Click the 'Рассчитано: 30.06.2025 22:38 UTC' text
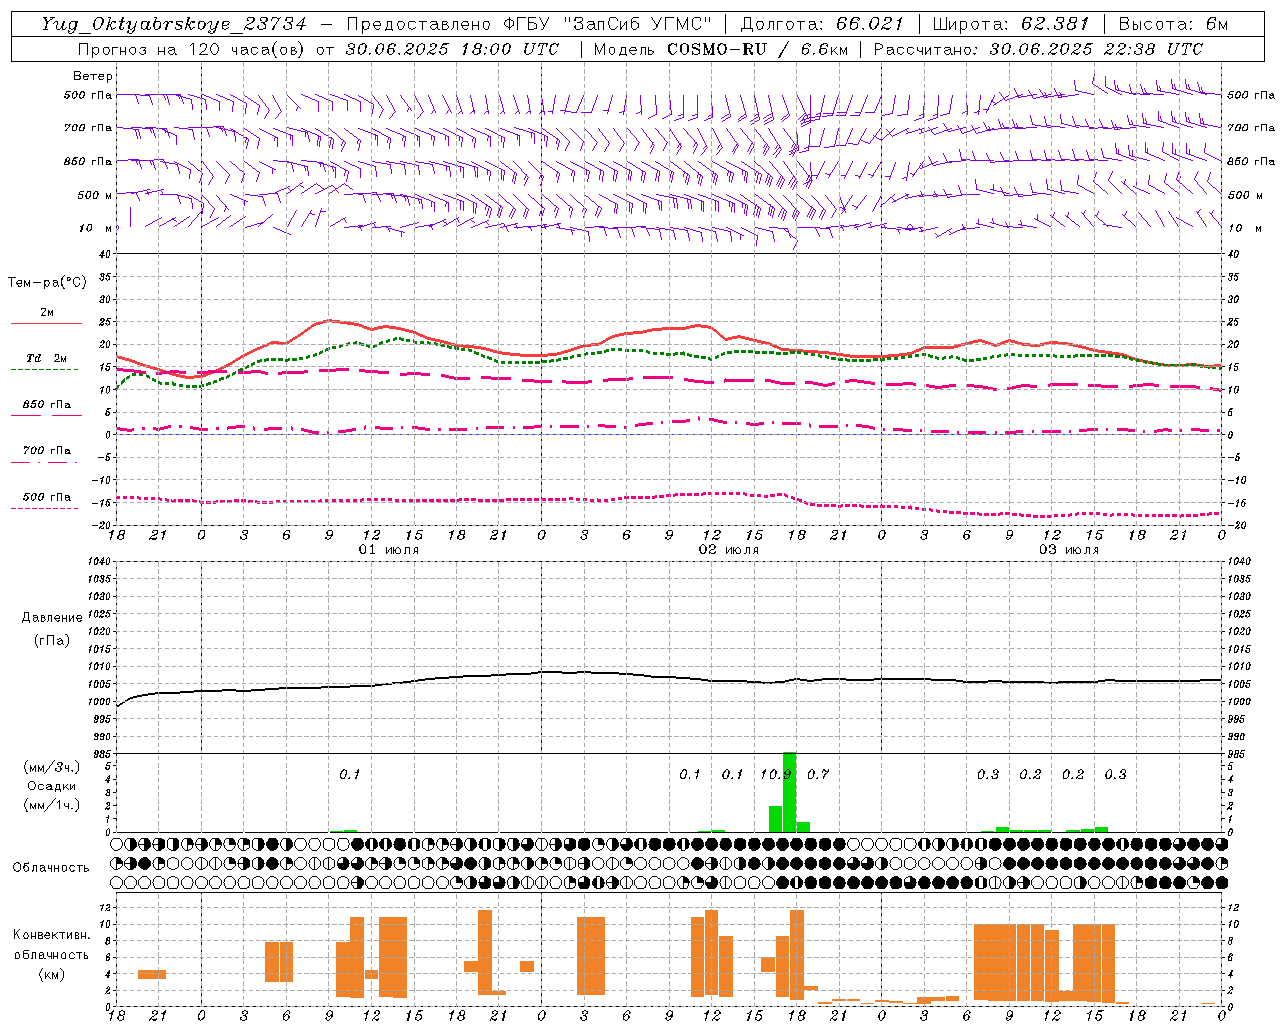This screenshot has width=1280, height=1024. click(1038, 49)
